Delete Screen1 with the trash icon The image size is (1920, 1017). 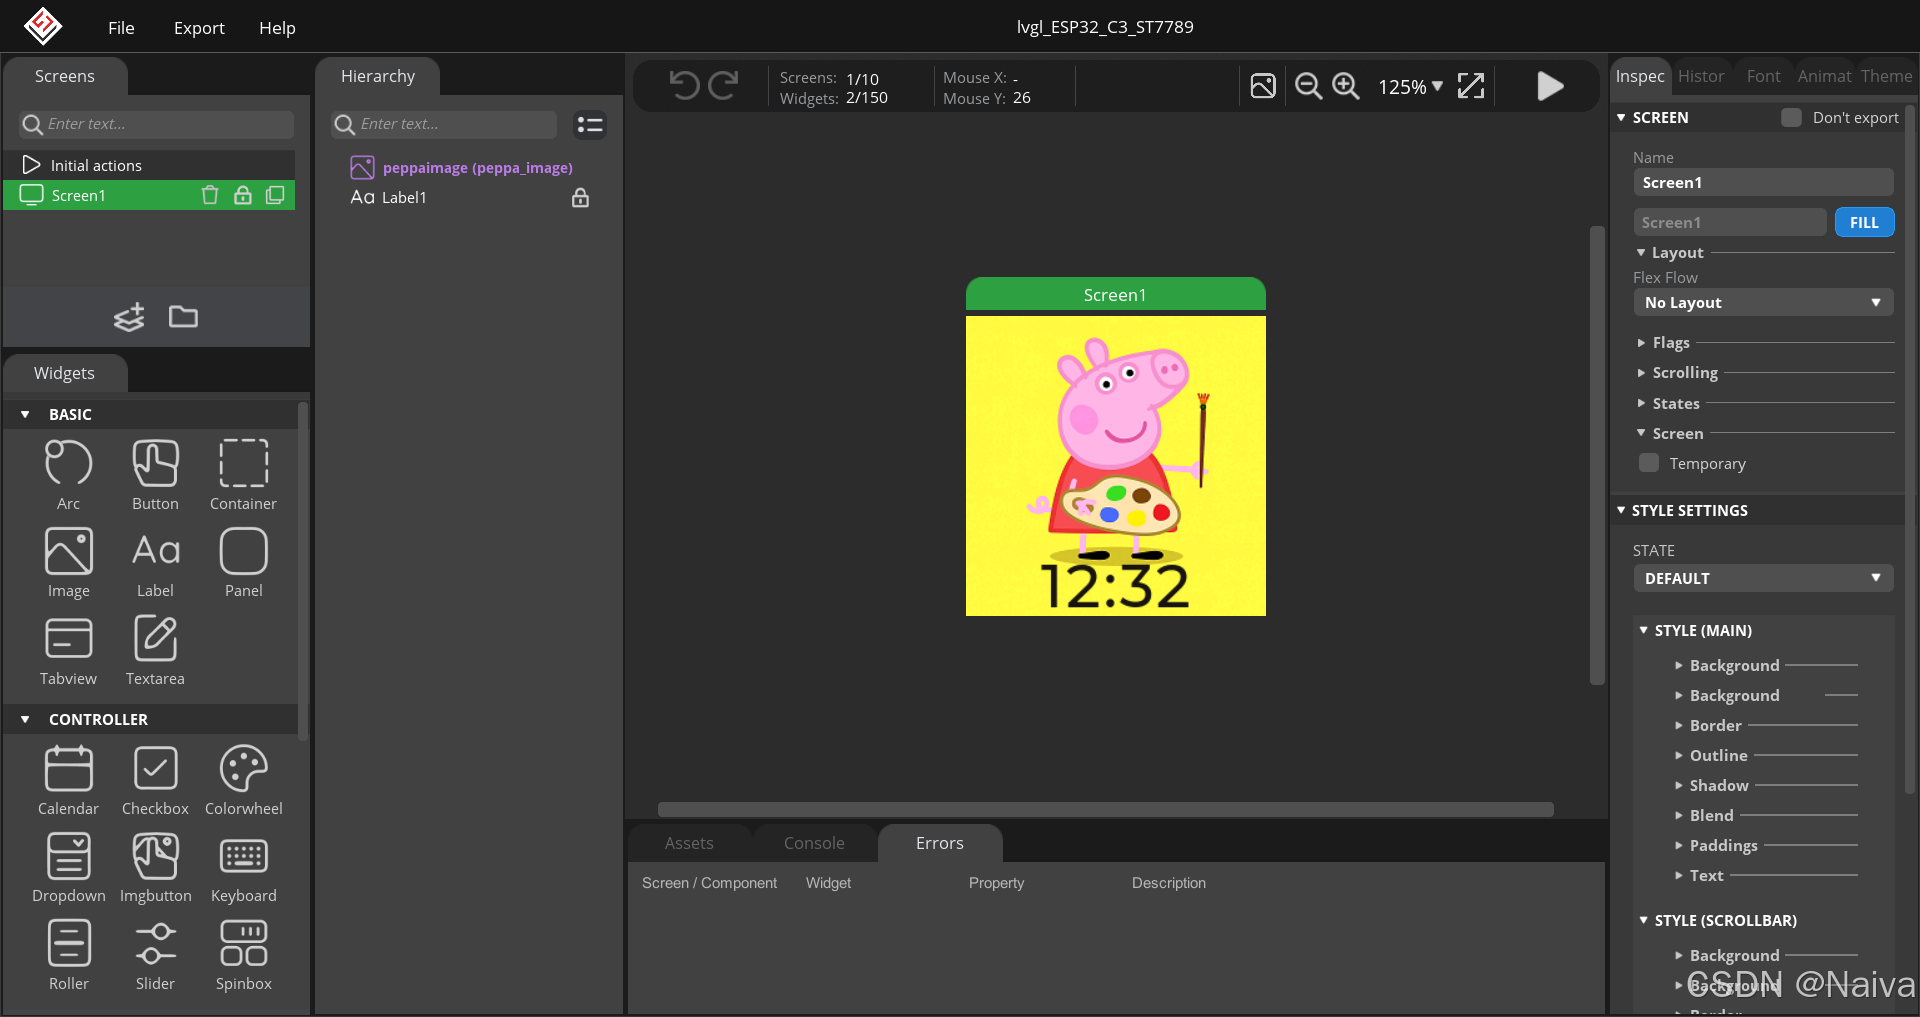click(x=210, y=195)
